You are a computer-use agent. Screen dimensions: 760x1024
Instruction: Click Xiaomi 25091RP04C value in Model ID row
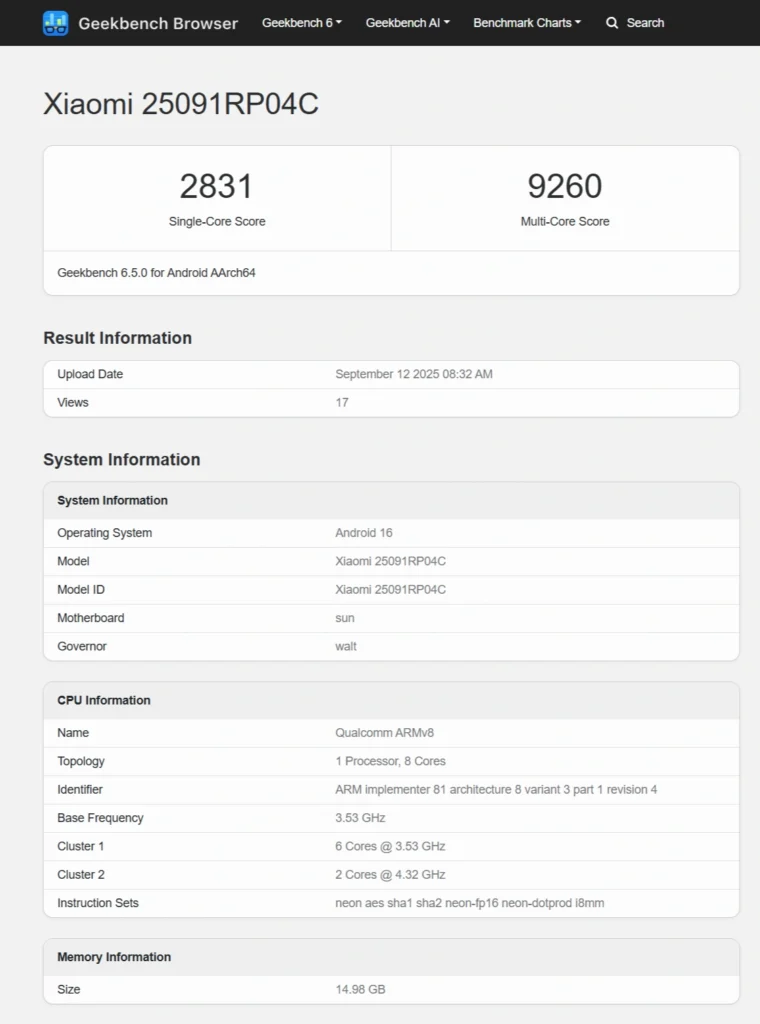click(390, 590)
